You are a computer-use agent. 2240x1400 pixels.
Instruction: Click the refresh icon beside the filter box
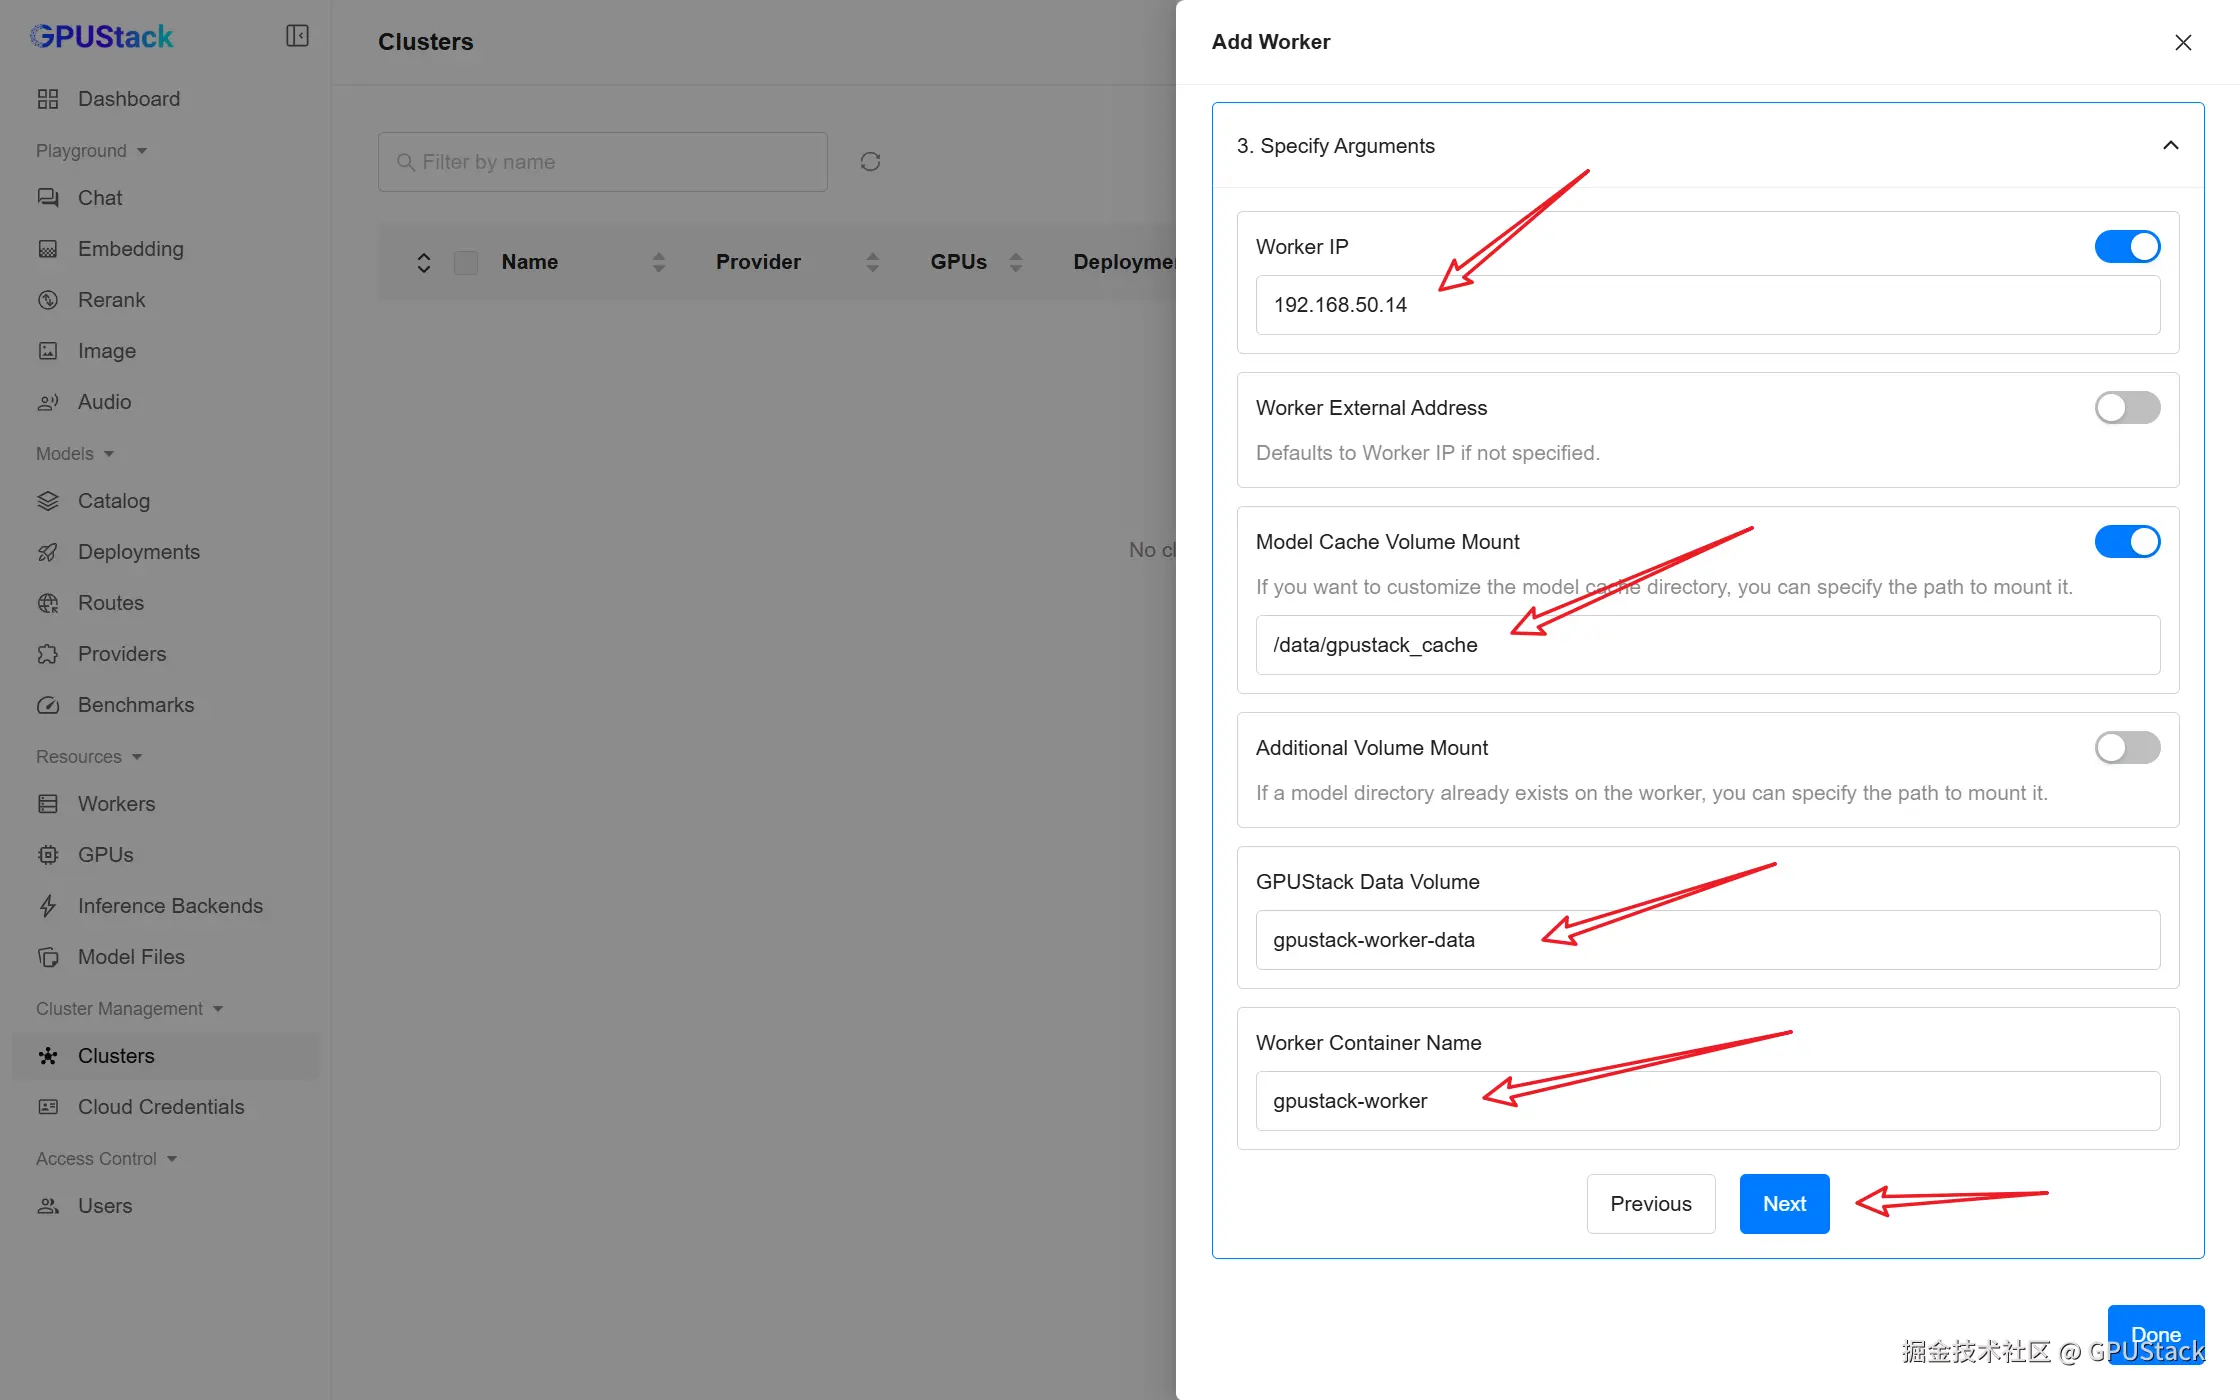(x=870, y=162)
